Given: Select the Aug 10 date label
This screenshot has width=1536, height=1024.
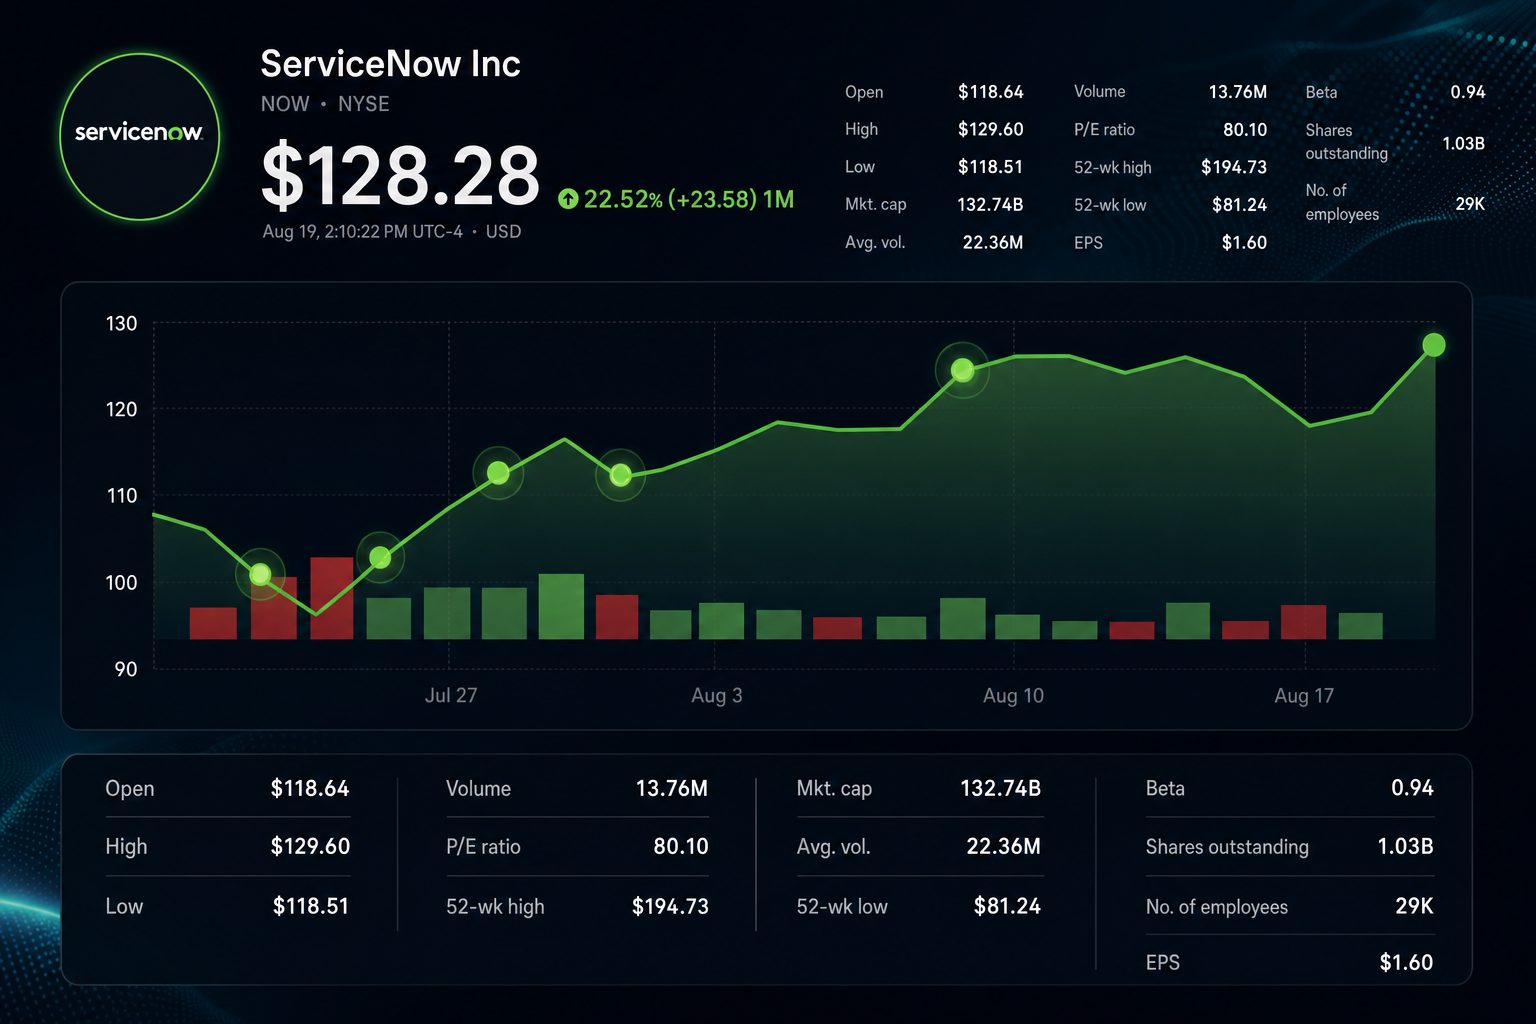Looking at the screenshot, I should (1013, 696).
